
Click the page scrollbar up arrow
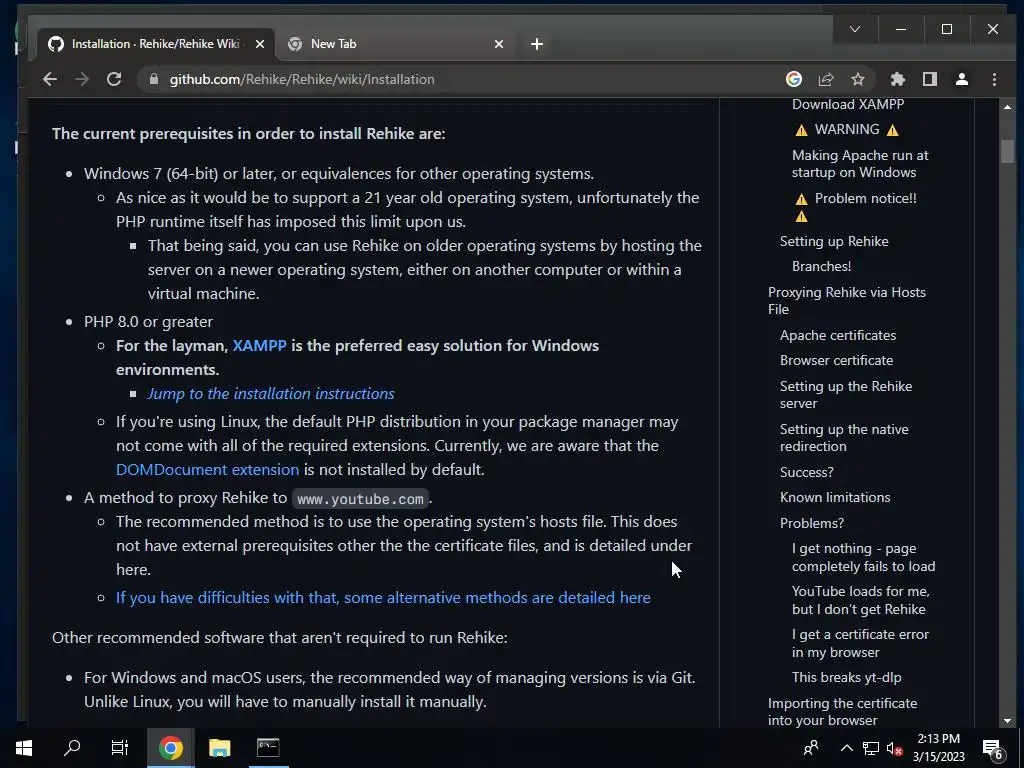coord(1007,106)
